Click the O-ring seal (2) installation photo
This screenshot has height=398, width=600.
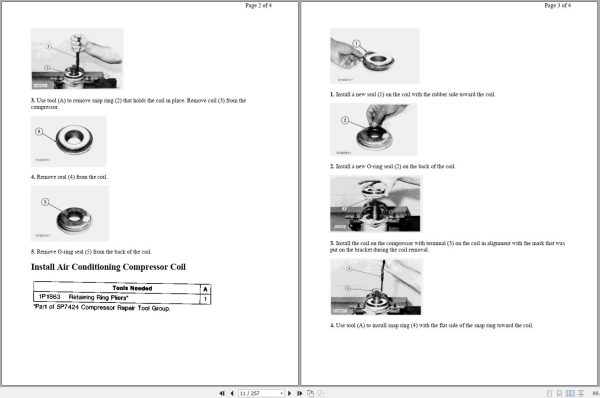[x=373, y=129]
